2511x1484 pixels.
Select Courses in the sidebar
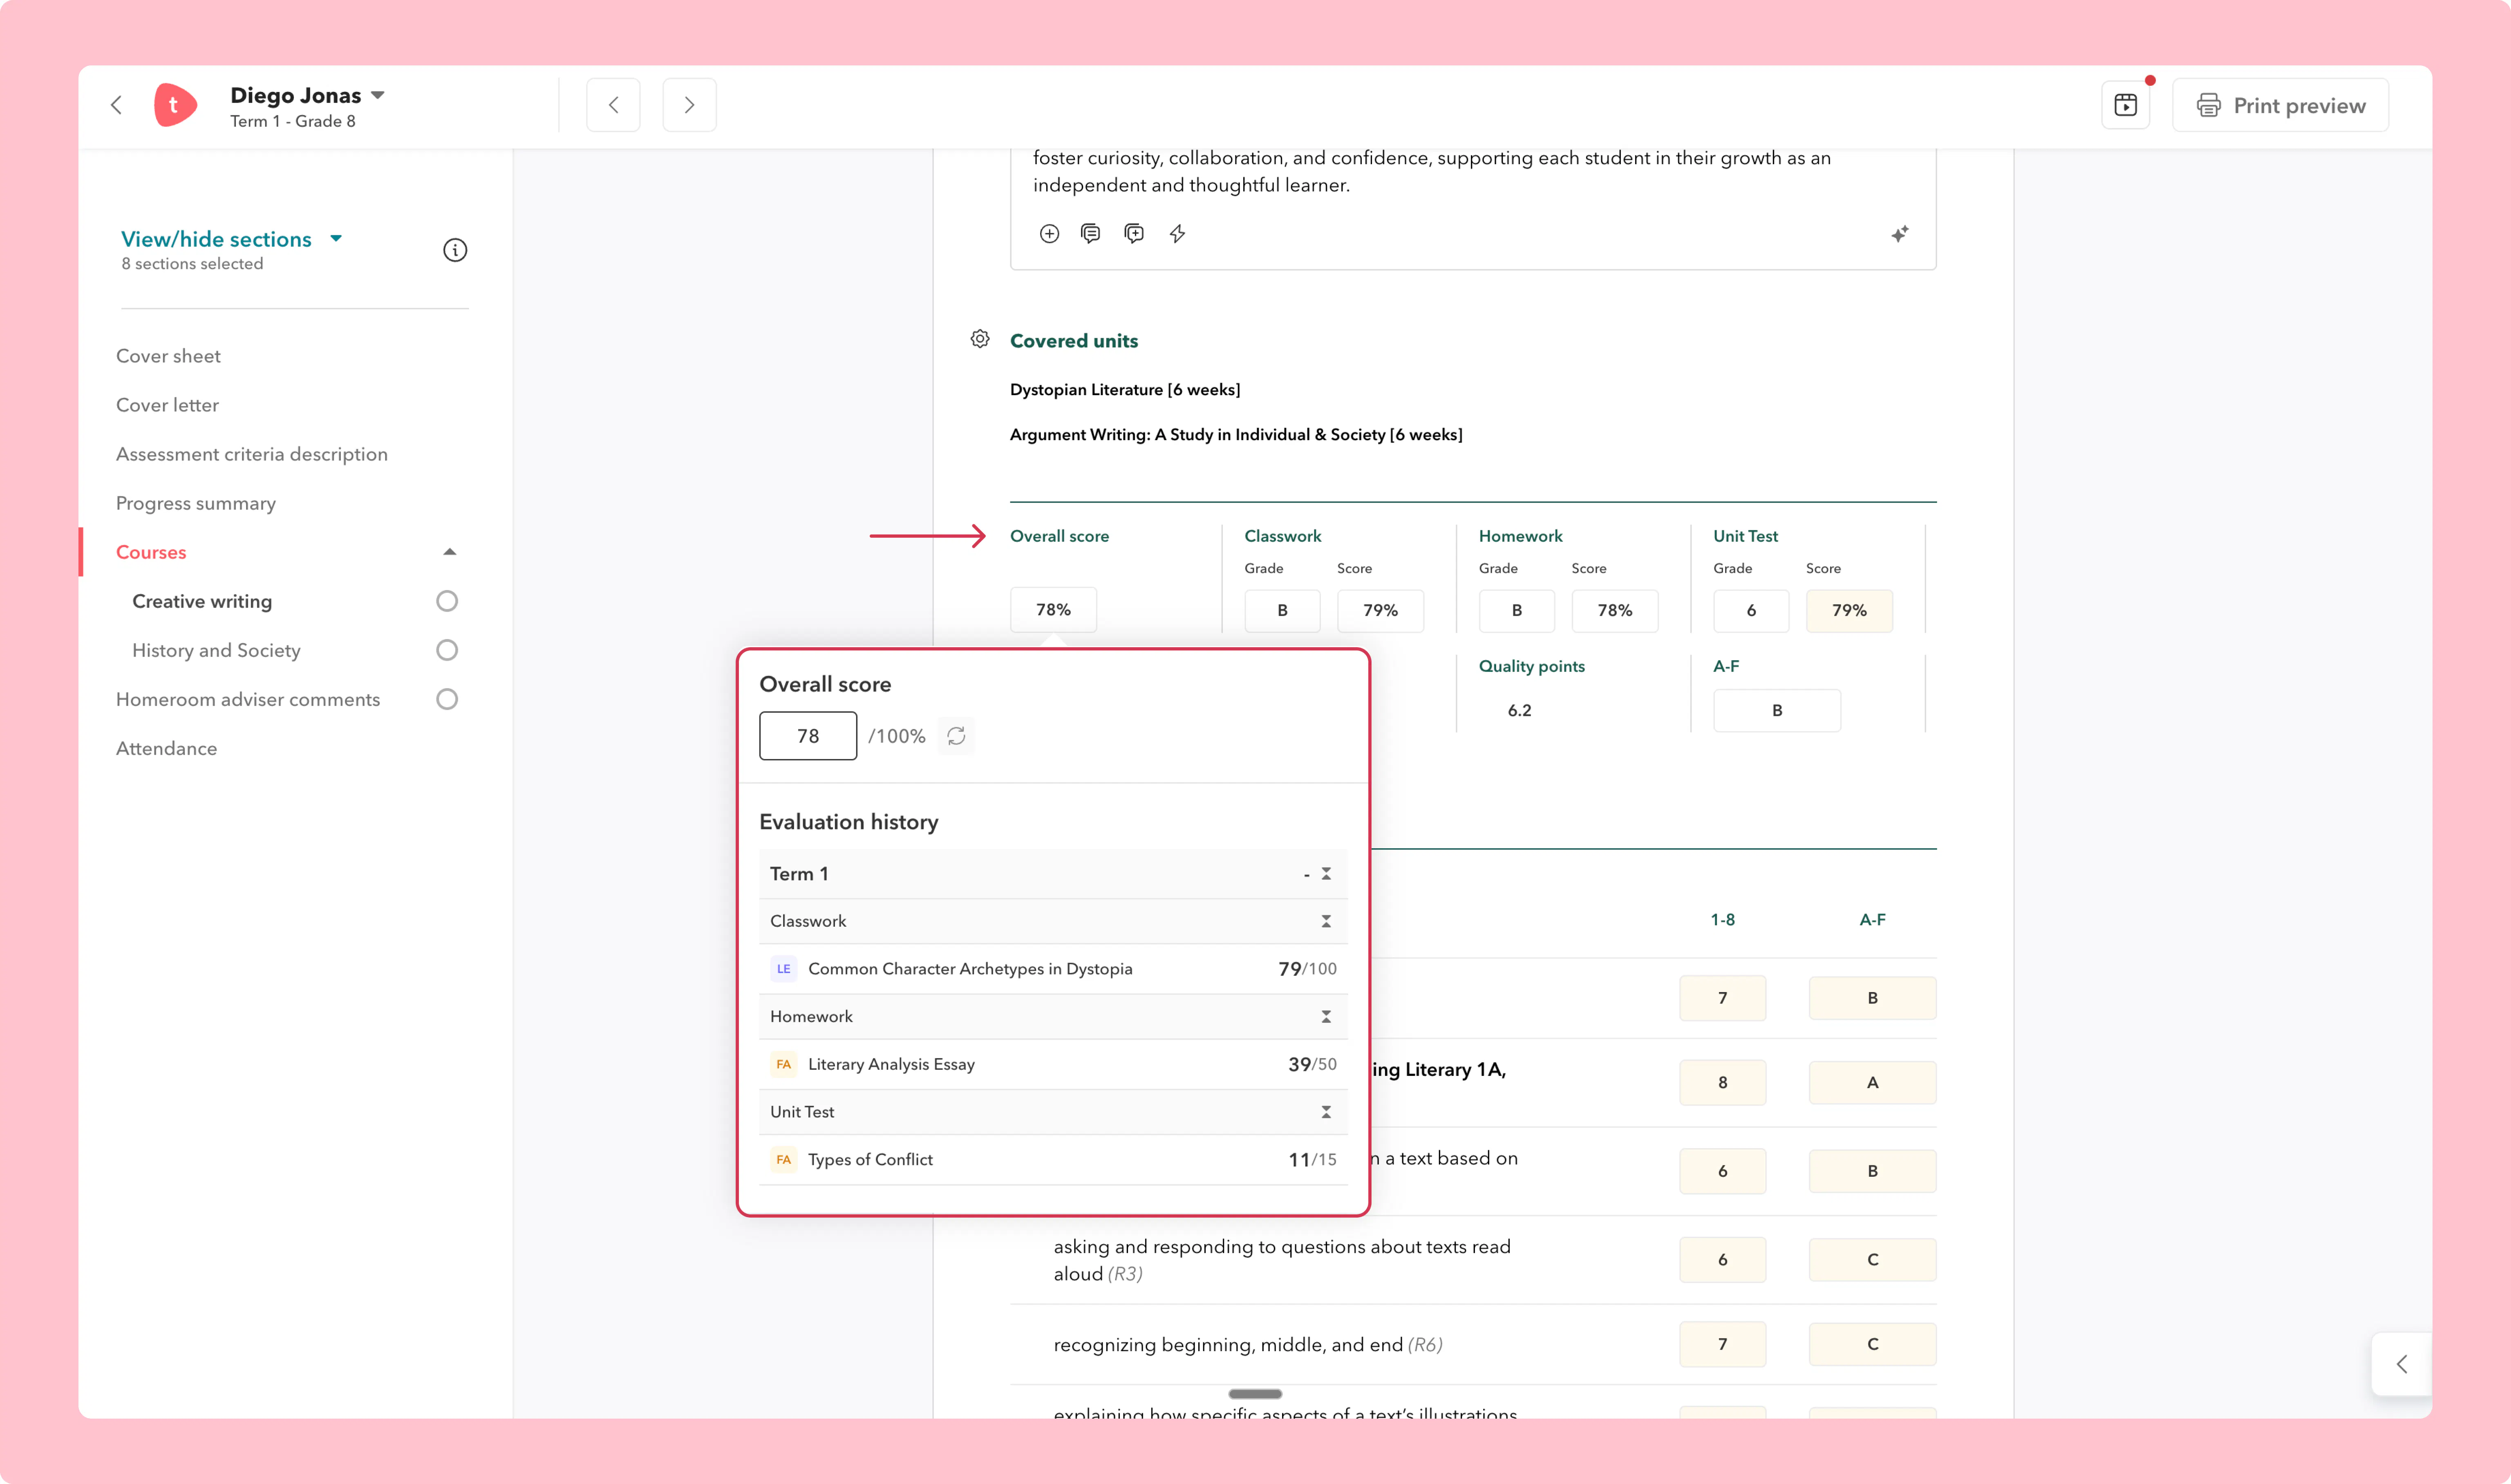tap(151, 552)
